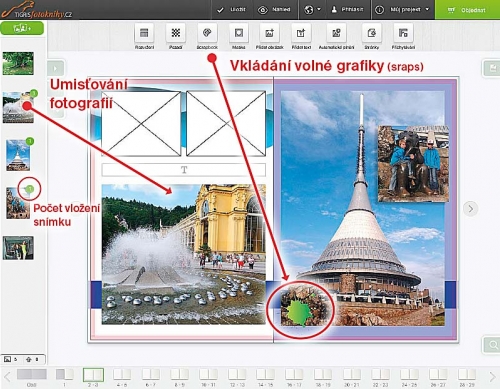Select the Ještěd tower photo thumbnail in the sidebar
This screenshot has width=500, height=389.
(18, 155)
